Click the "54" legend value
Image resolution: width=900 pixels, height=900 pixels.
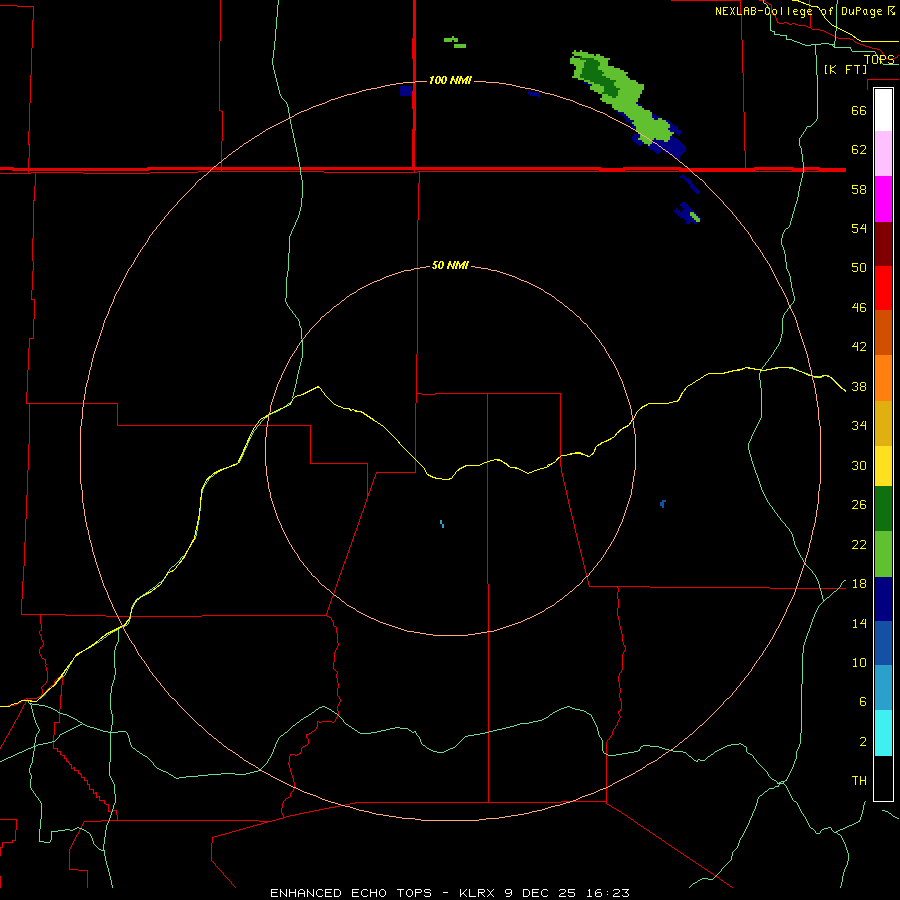tap(859, 228)
